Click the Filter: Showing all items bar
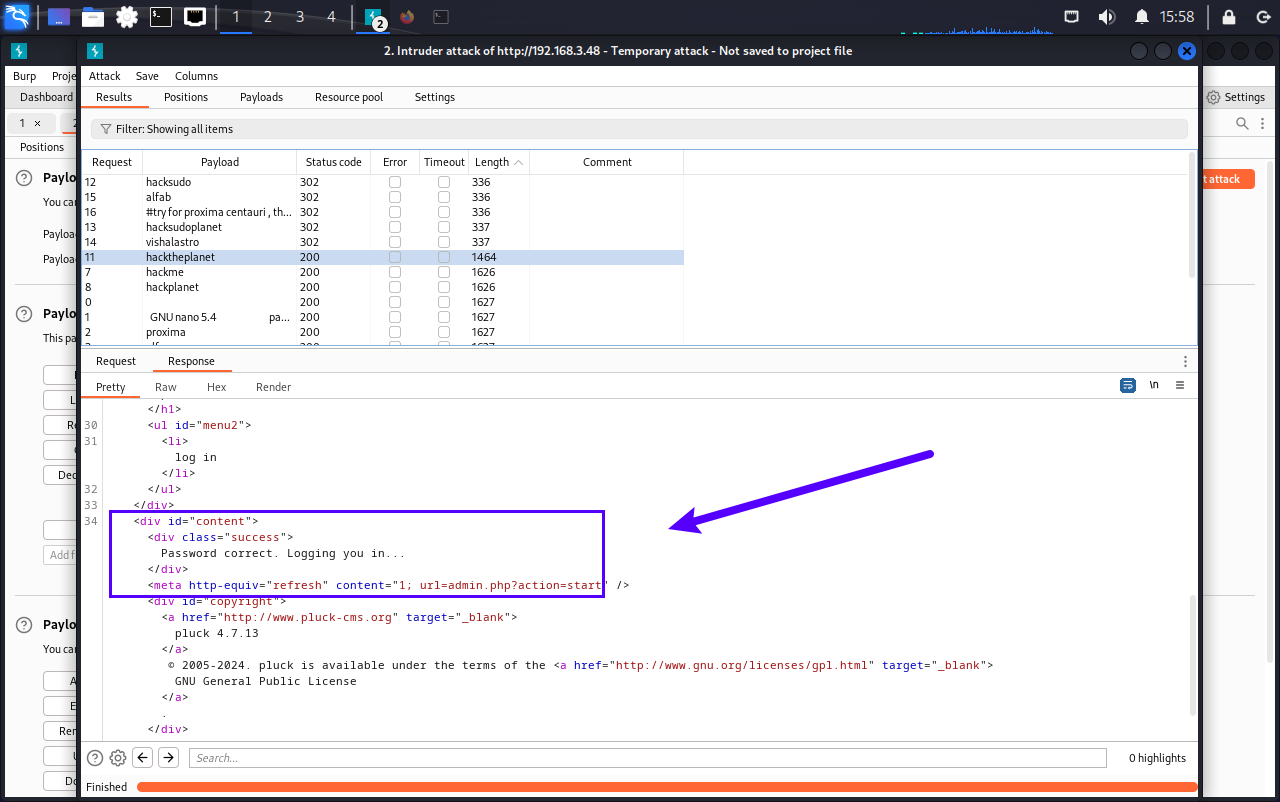The width and height of the screenshot is (1280, 802). (639, 129)
